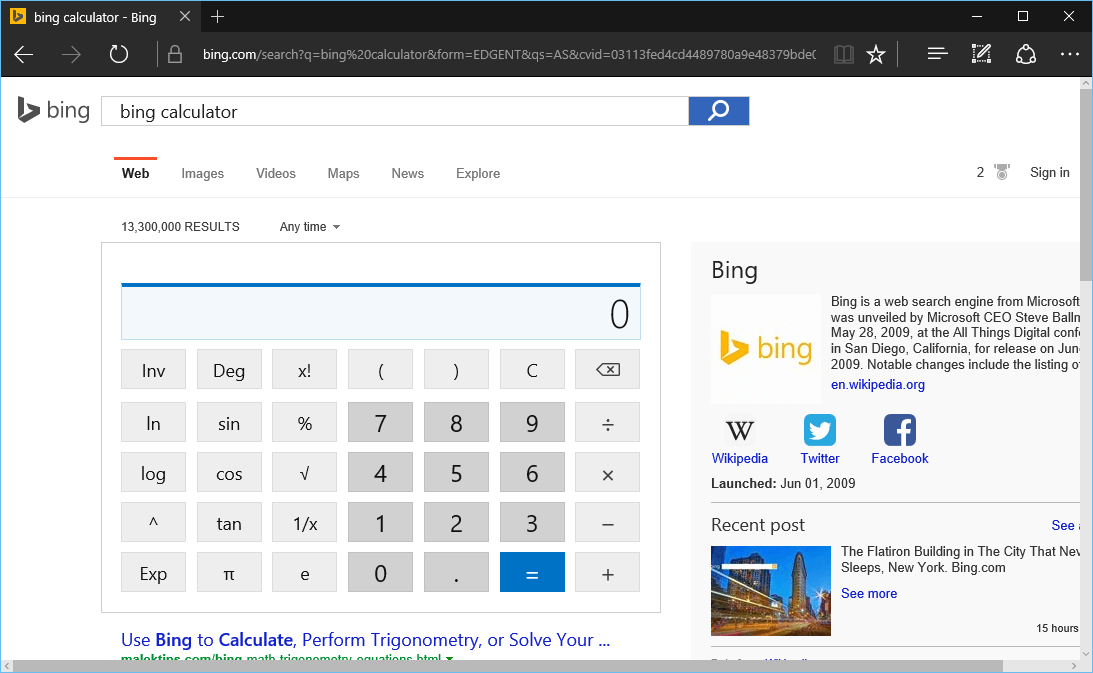
Task: Click the 1/x reciprocal key
Action: tap(305, 523)
